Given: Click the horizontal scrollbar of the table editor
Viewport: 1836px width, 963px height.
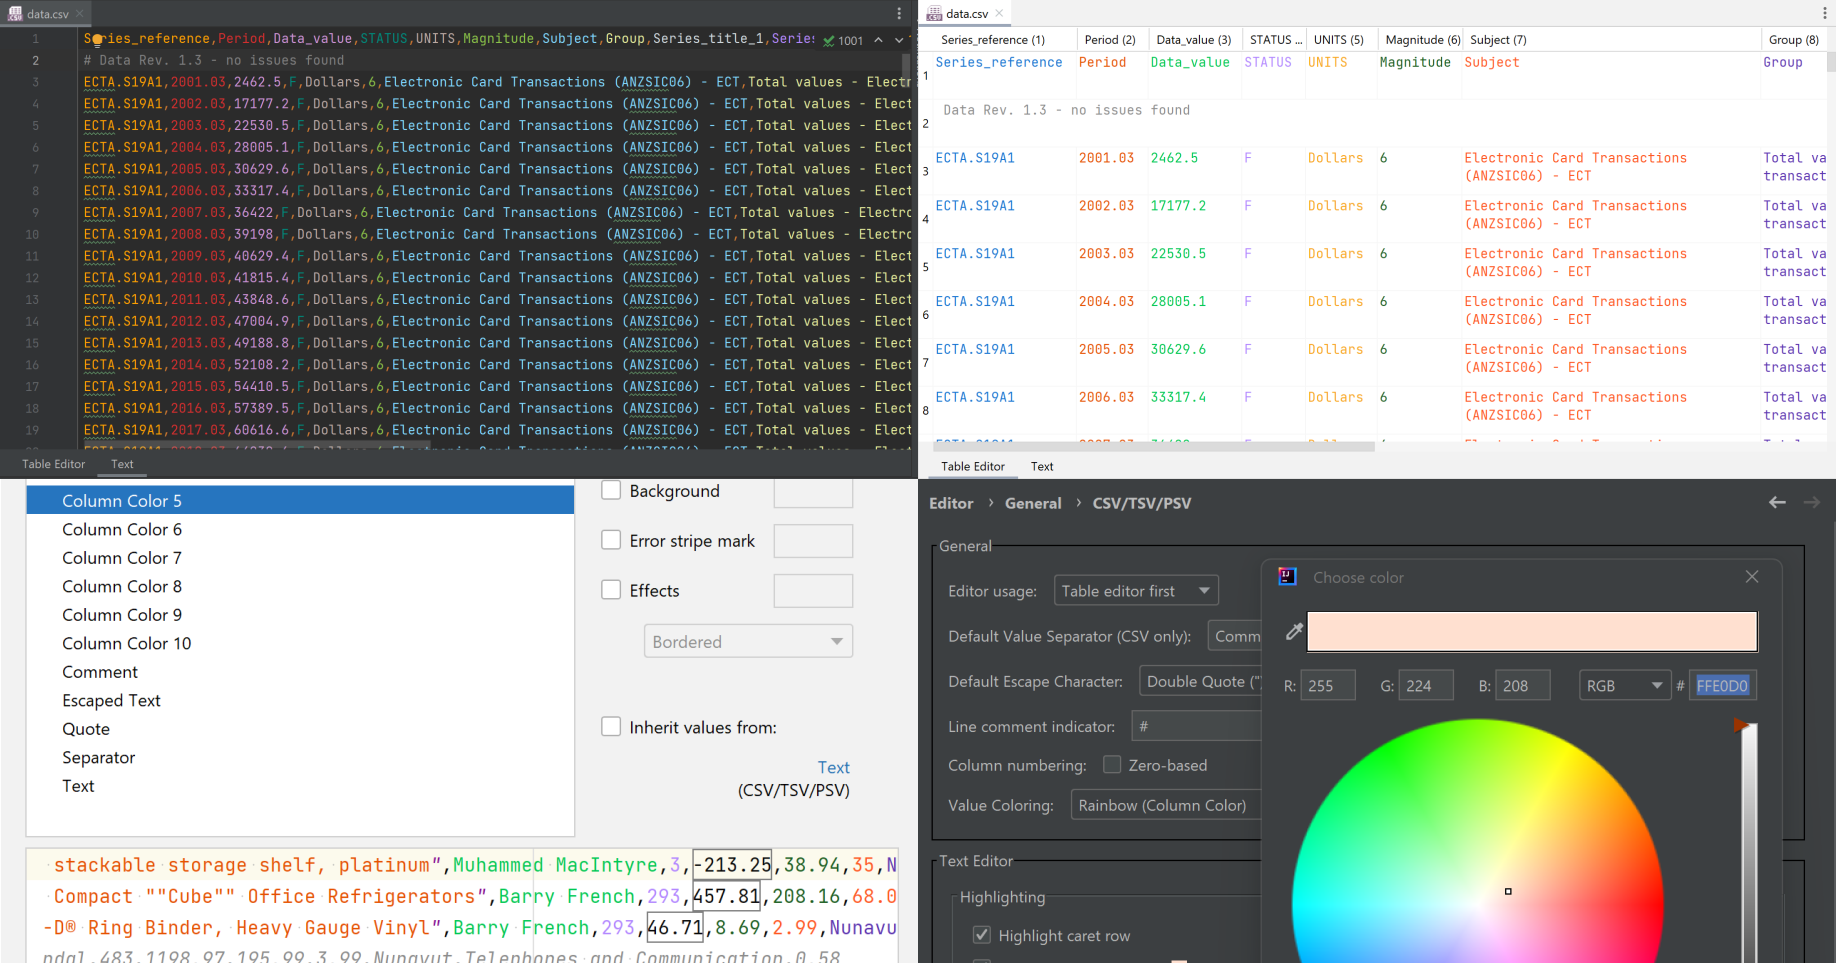Looking at the screenshot, I should click(x=1155, y=447).
